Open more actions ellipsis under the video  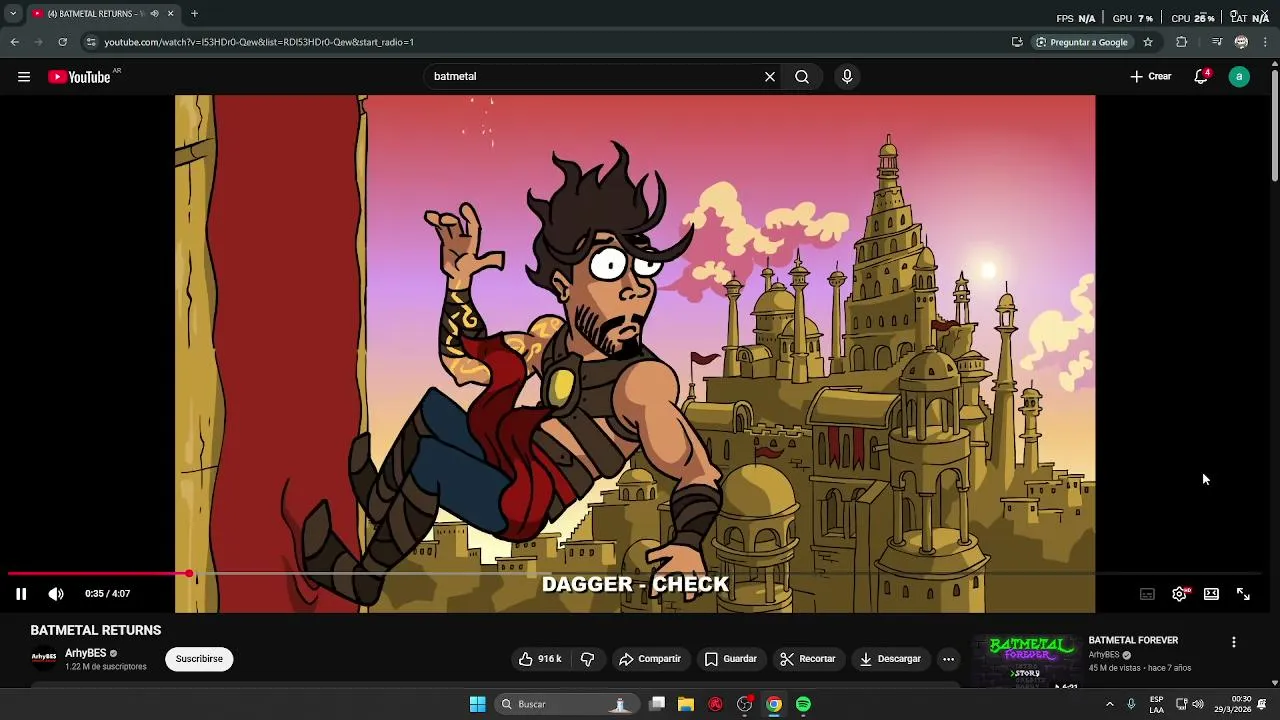[948, 659]
